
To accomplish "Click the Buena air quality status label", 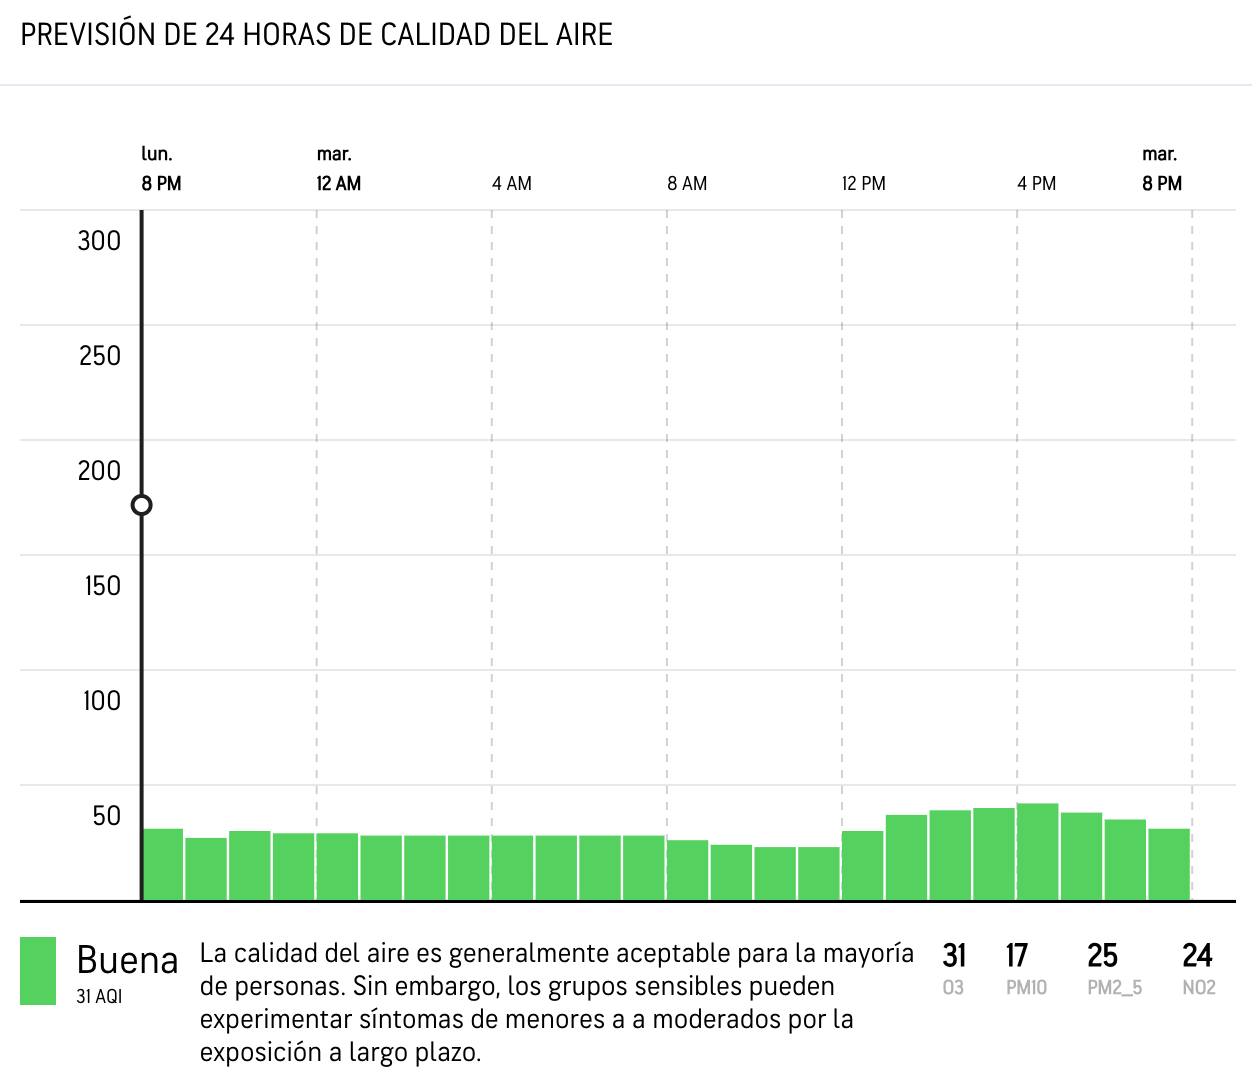I will coord(127,960).
